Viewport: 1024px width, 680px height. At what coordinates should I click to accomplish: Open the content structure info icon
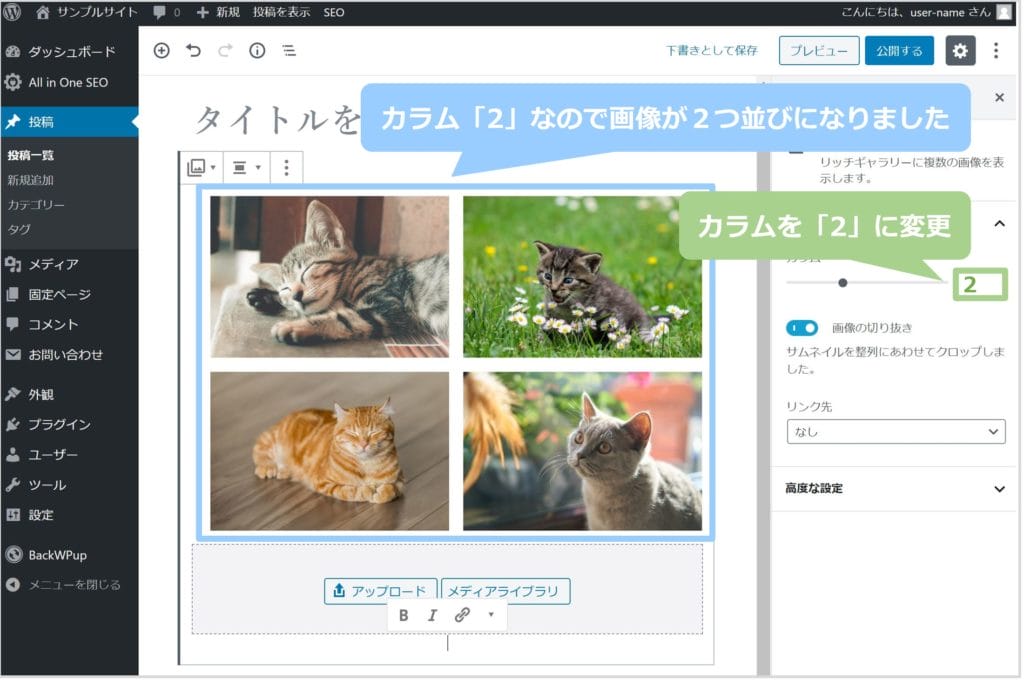(257, 51)
